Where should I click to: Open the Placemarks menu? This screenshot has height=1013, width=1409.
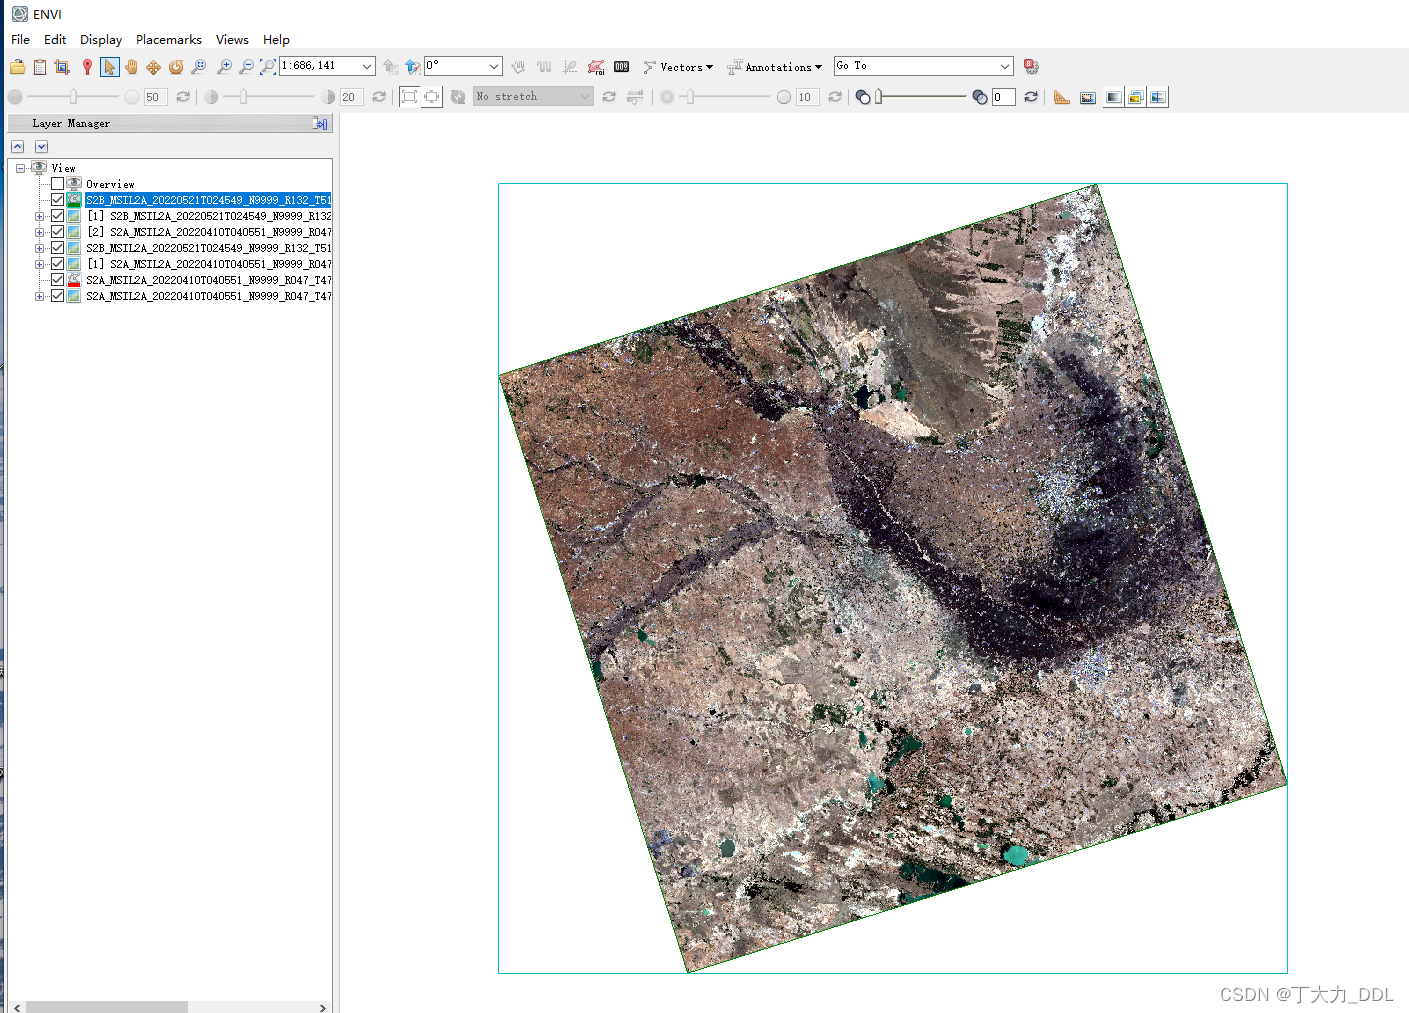[168, 40]
